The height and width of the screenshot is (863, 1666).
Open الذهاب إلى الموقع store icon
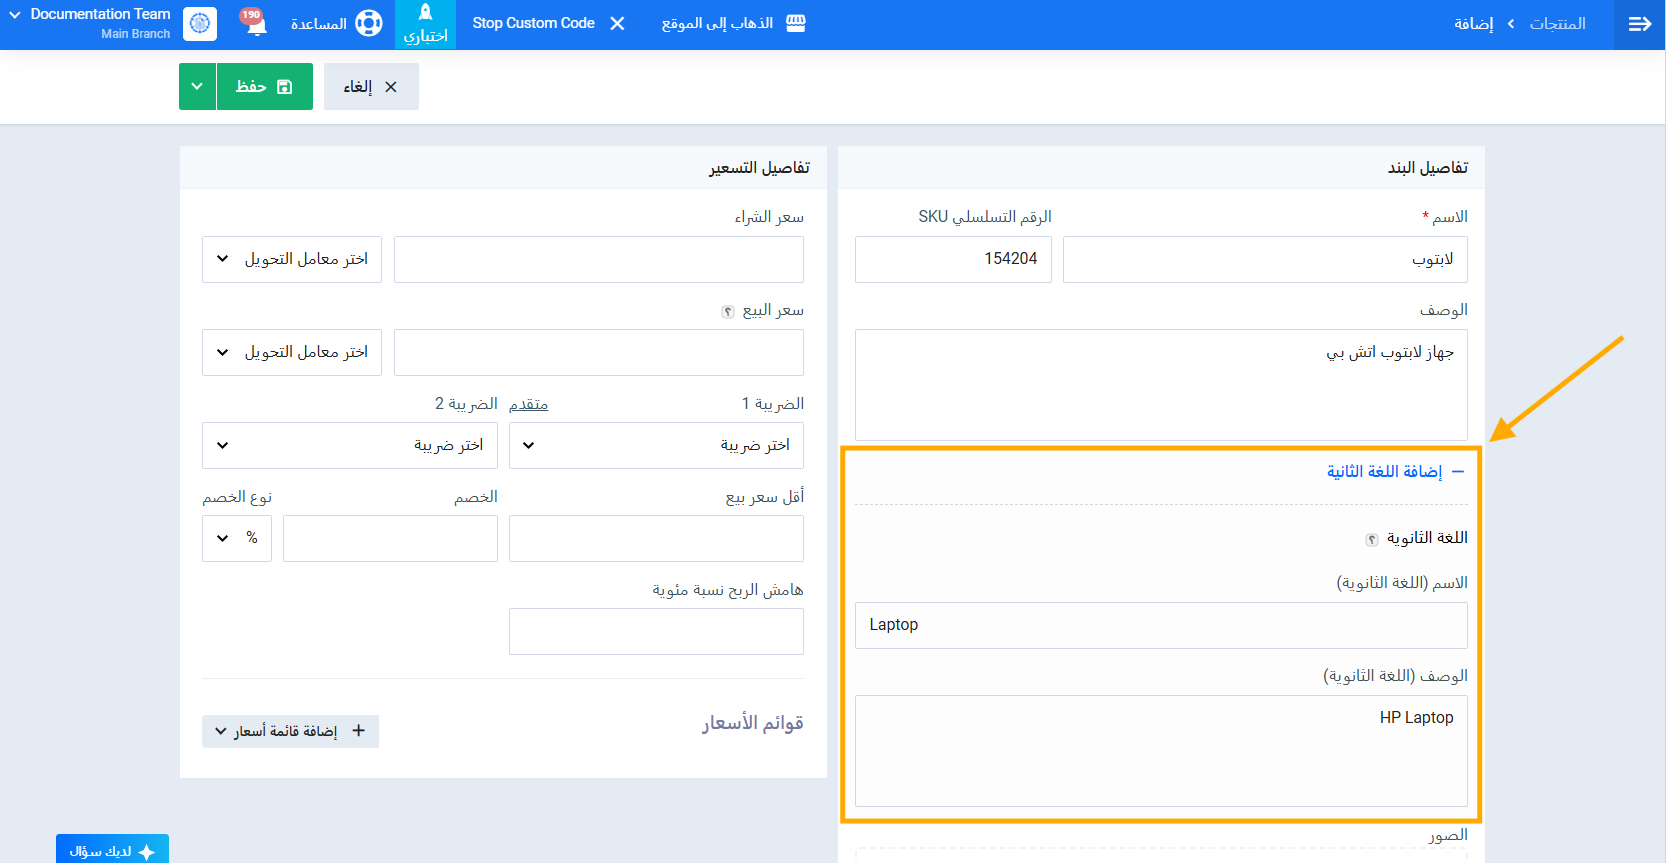point(796,23)
